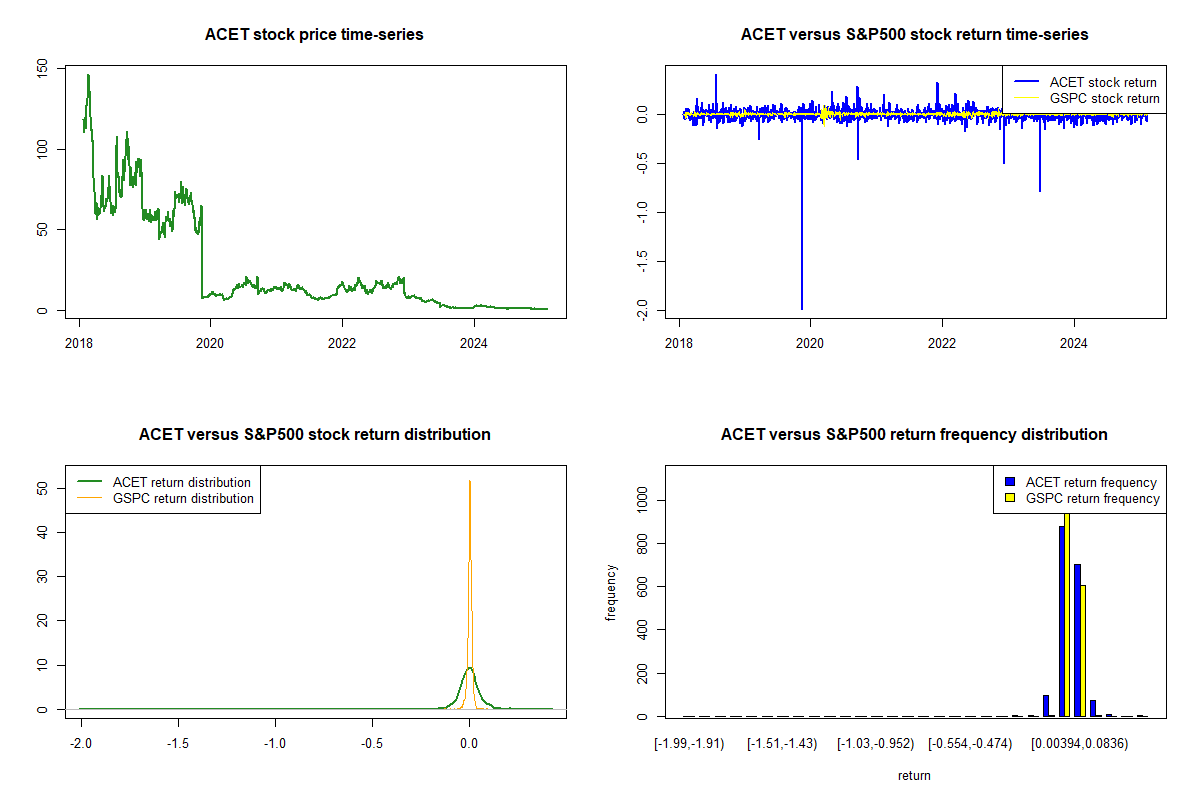Click the '-1.5' tick on distribution x-axis
The height and width of the screenshot is (800, 1200).
(x=178, y=743)
